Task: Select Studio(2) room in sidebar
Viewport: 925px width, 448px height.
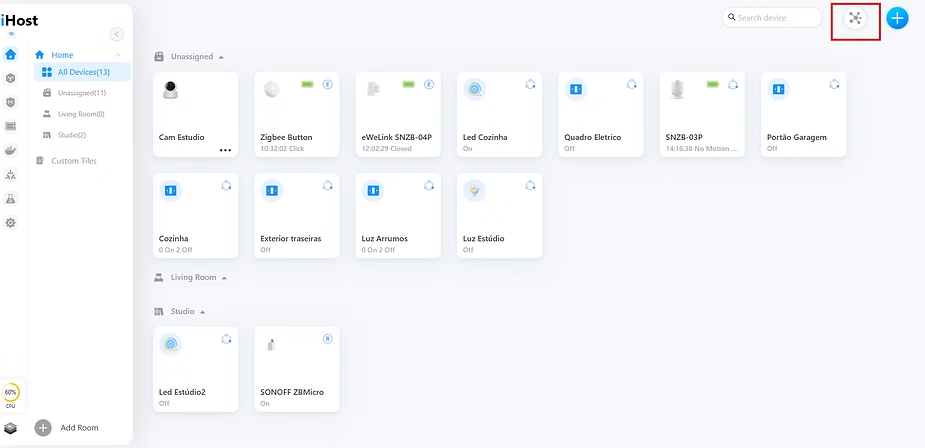Action: click(x=71, y=135)
